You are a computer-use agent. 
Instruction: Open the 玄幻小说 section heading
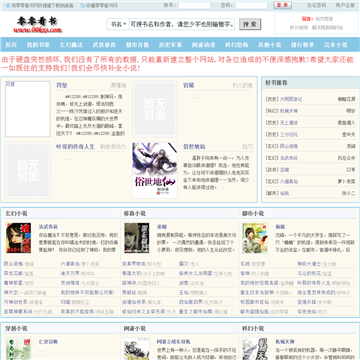tap(16, 213)
